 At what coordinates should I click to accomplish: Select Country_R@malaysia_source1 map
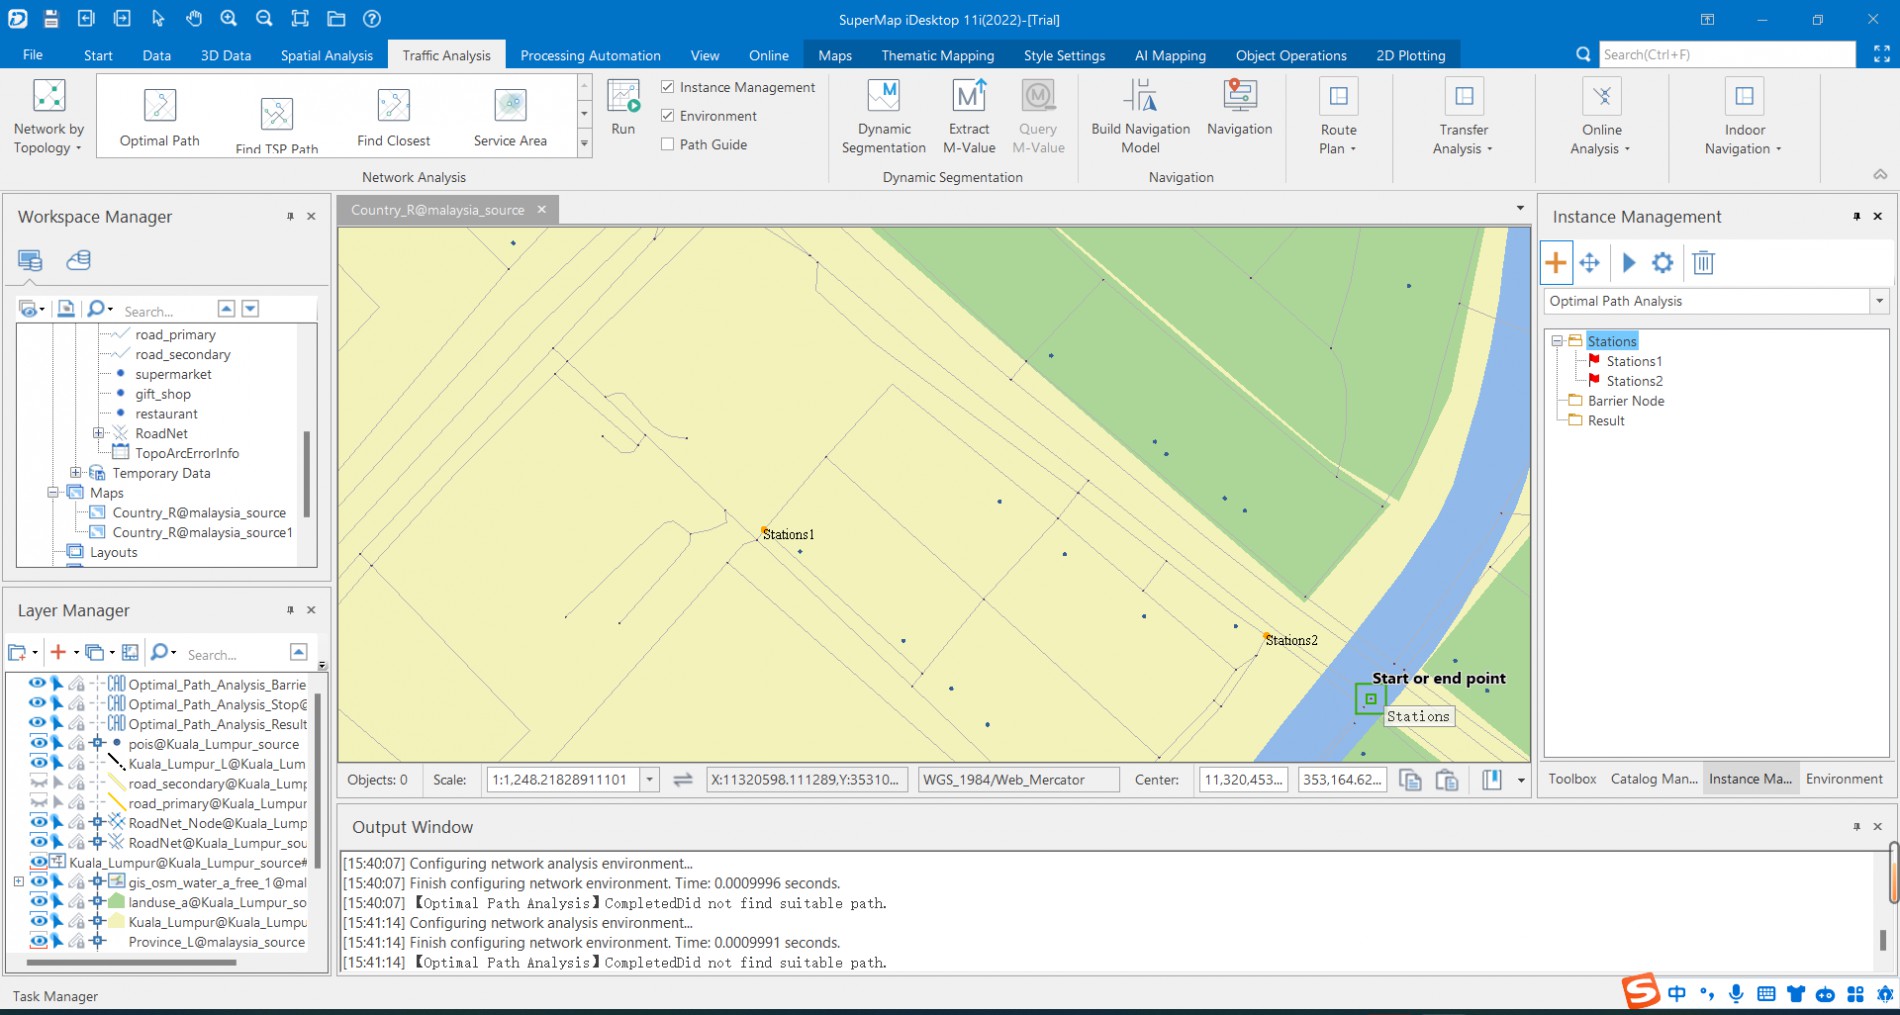click(202, 532)
